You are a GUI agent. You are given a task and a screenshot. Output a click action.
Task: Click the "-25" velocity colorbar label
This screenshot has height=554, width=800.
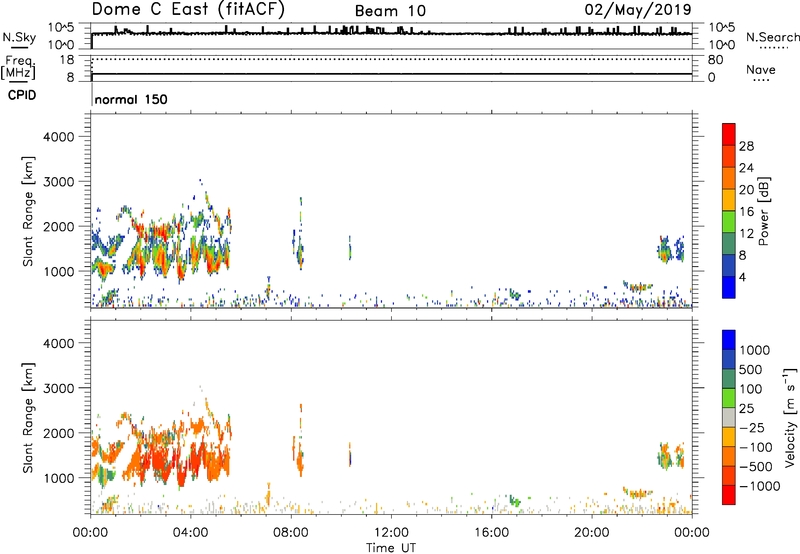click(754, 428)
